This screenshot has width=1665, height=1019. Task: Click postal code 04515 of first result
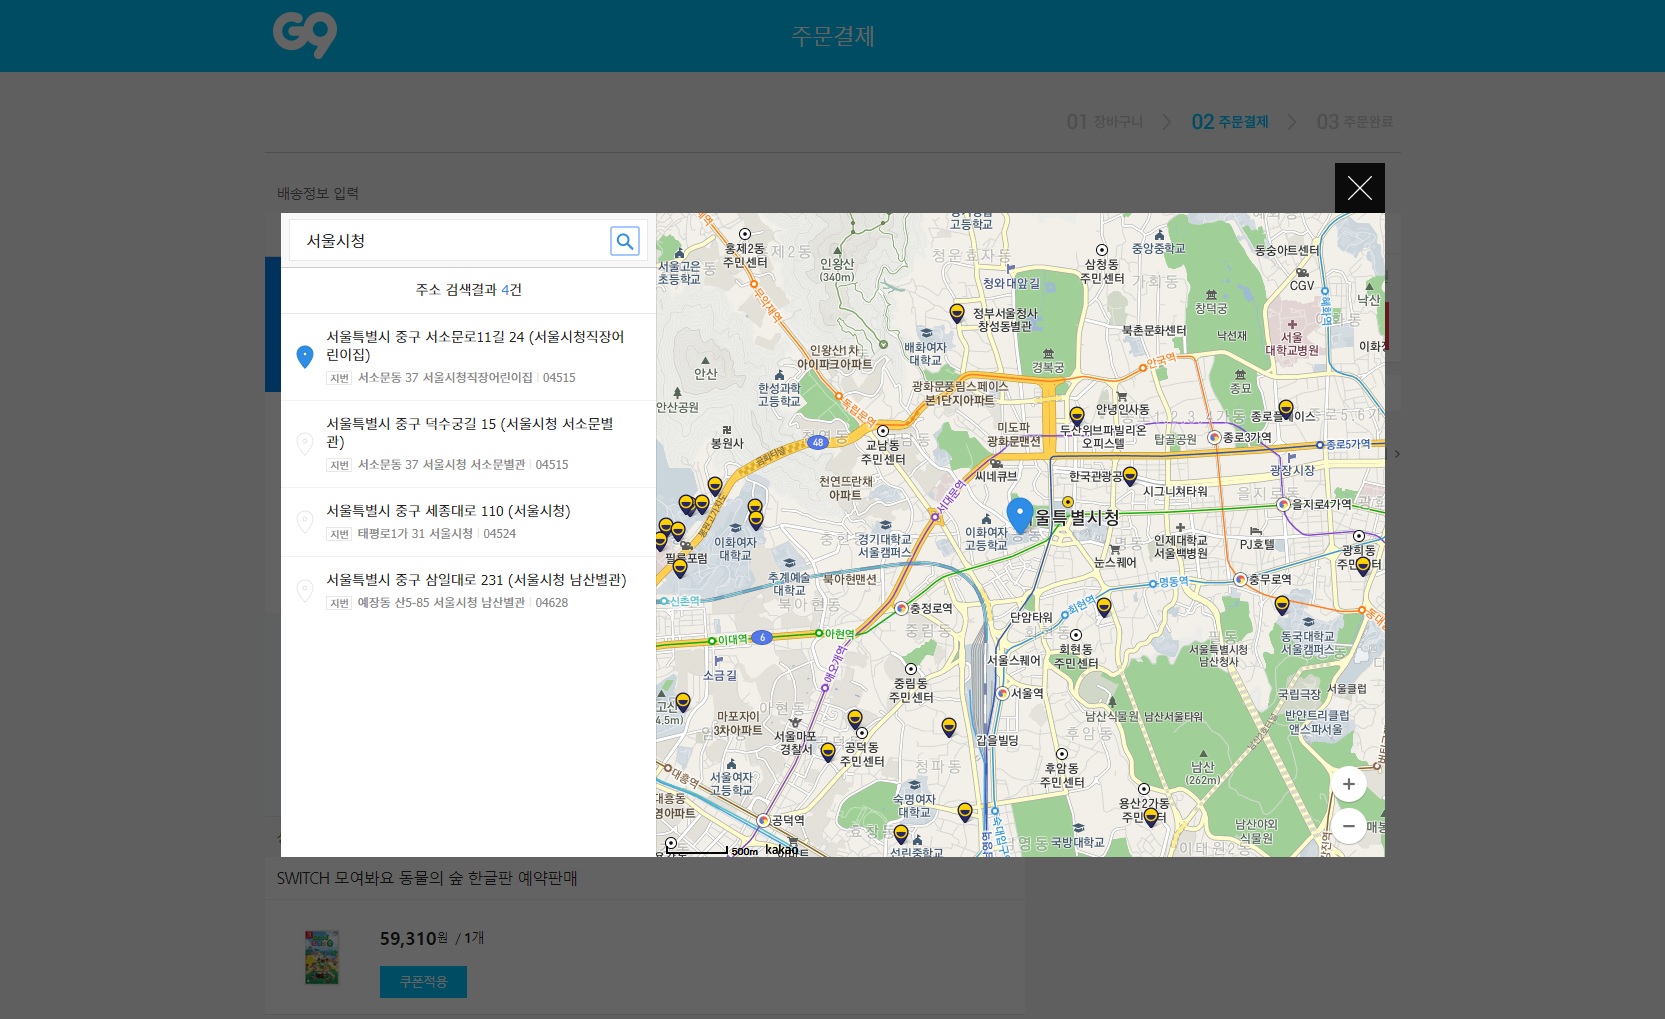point(559,378)
